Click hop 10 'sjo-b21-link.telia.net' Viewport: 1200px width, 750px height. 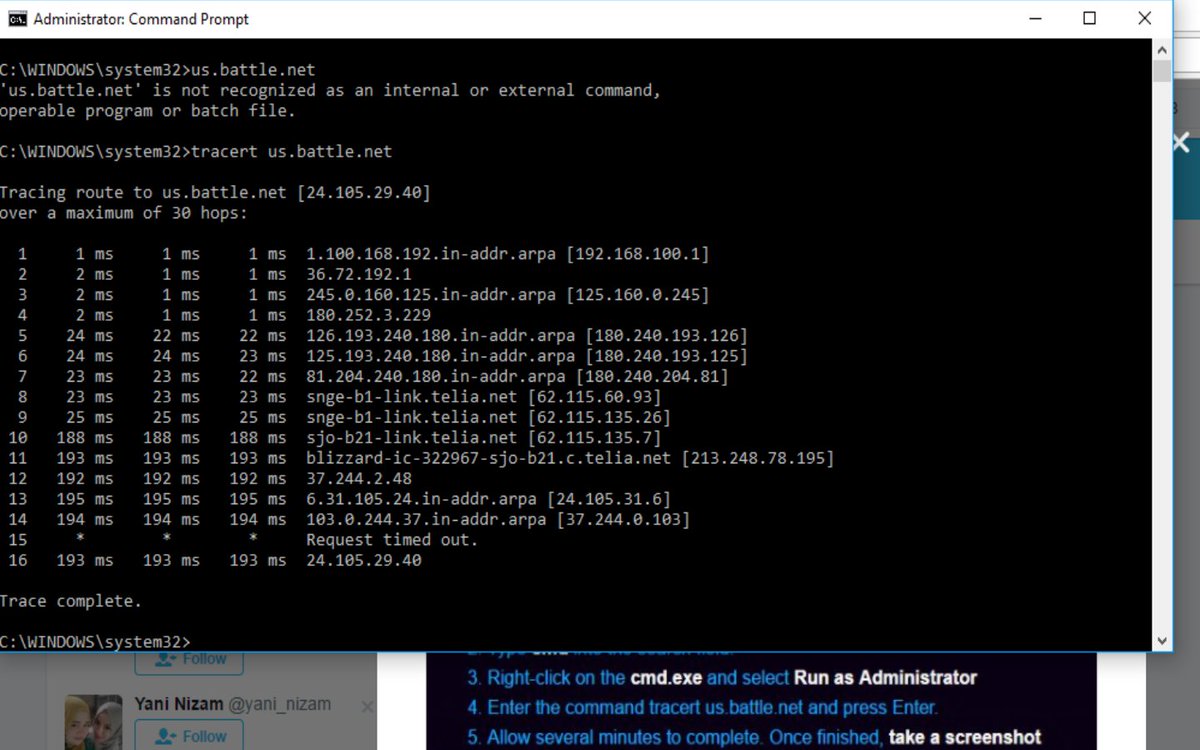pos(412,438)
